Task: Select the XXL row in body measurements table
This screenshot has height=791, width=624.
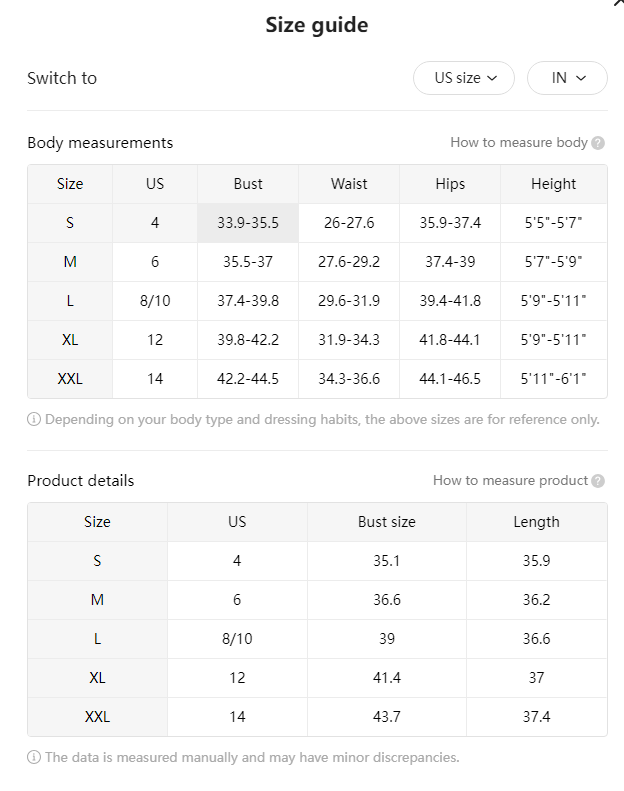Action: (317, 379)
